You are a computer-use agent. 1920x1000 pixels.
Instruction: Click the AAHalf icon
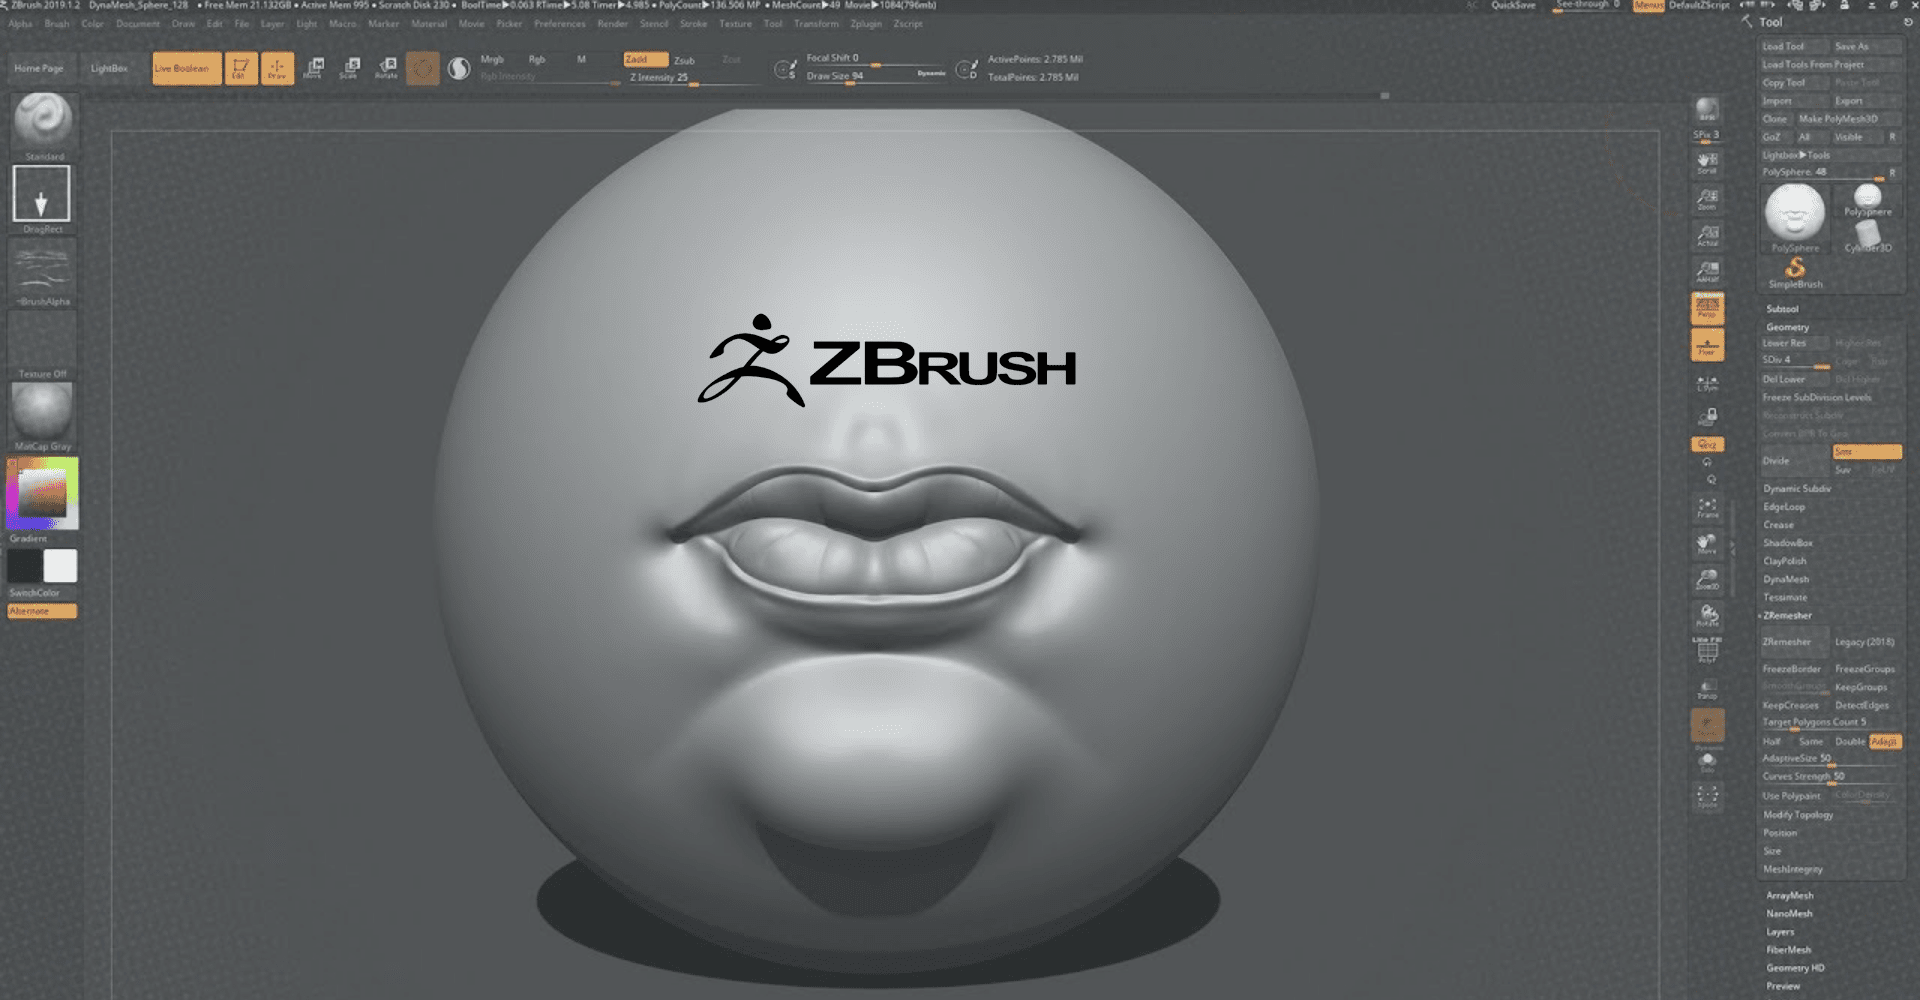(x=1707, y=271)
